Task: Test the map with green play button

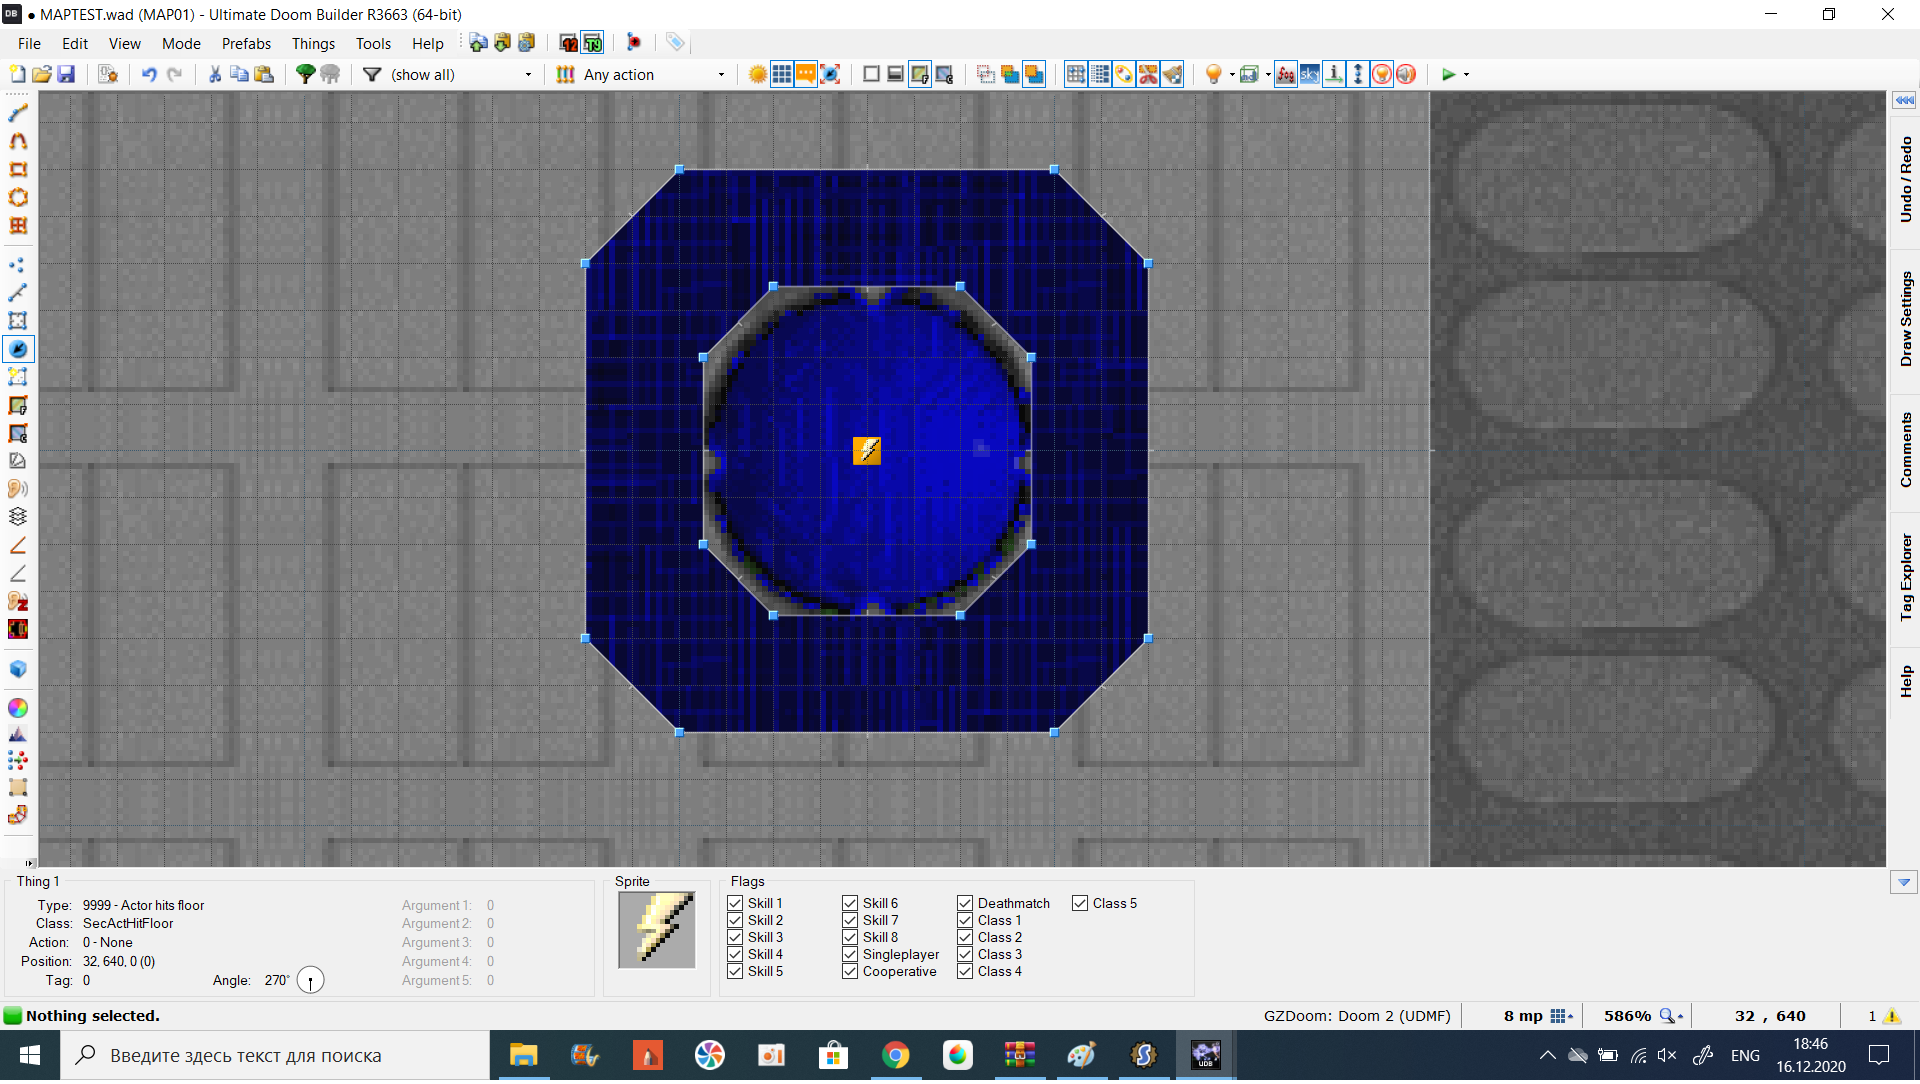Action: coord(1449,74)
